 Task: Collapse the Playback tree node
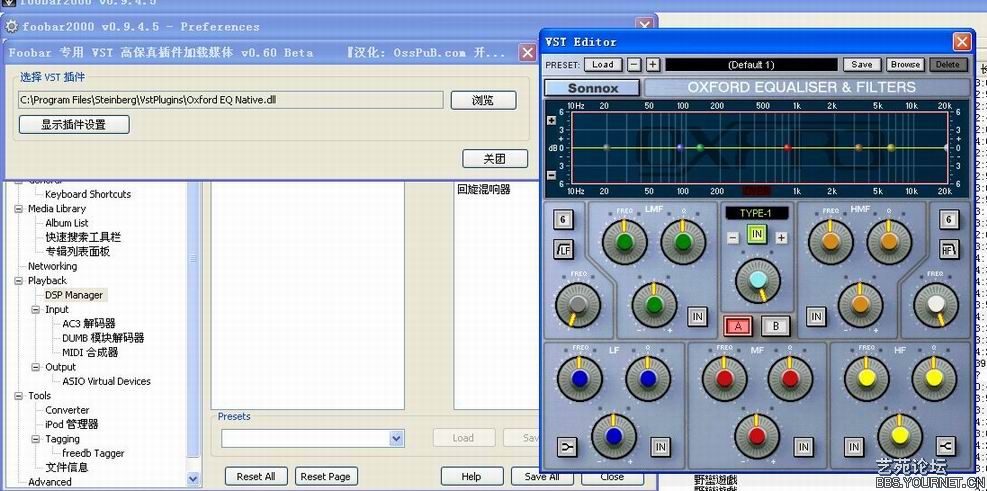(x=19, y=280)
